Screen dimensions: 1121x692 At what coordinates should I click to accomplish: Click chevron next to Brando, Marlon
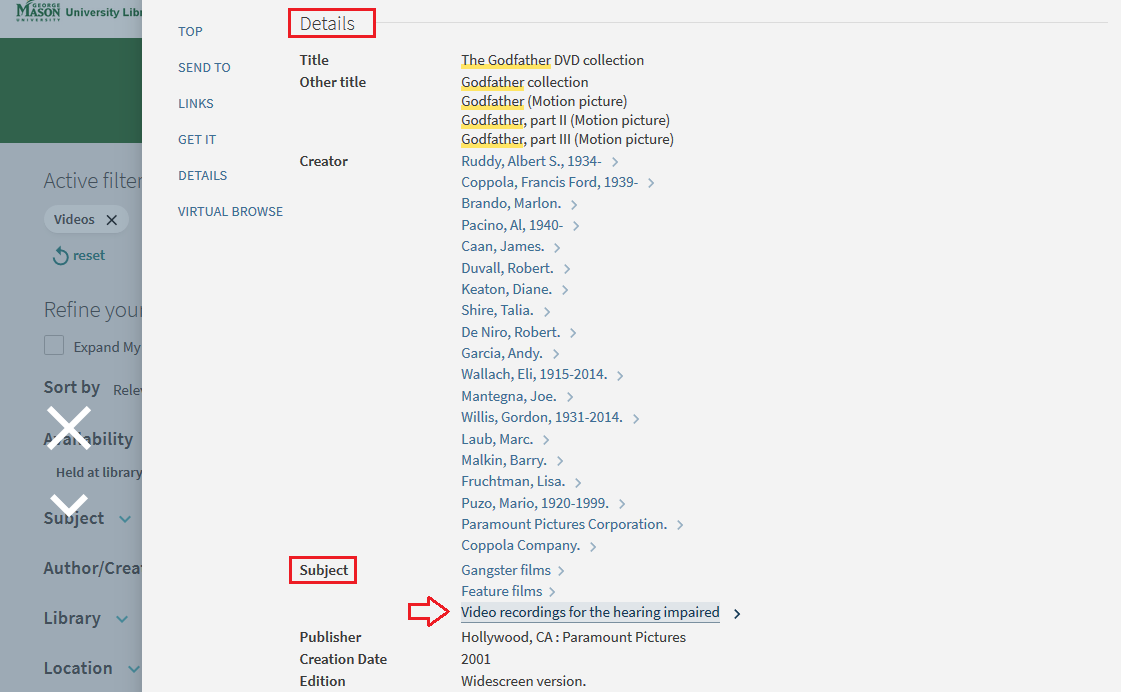(574, 205)
